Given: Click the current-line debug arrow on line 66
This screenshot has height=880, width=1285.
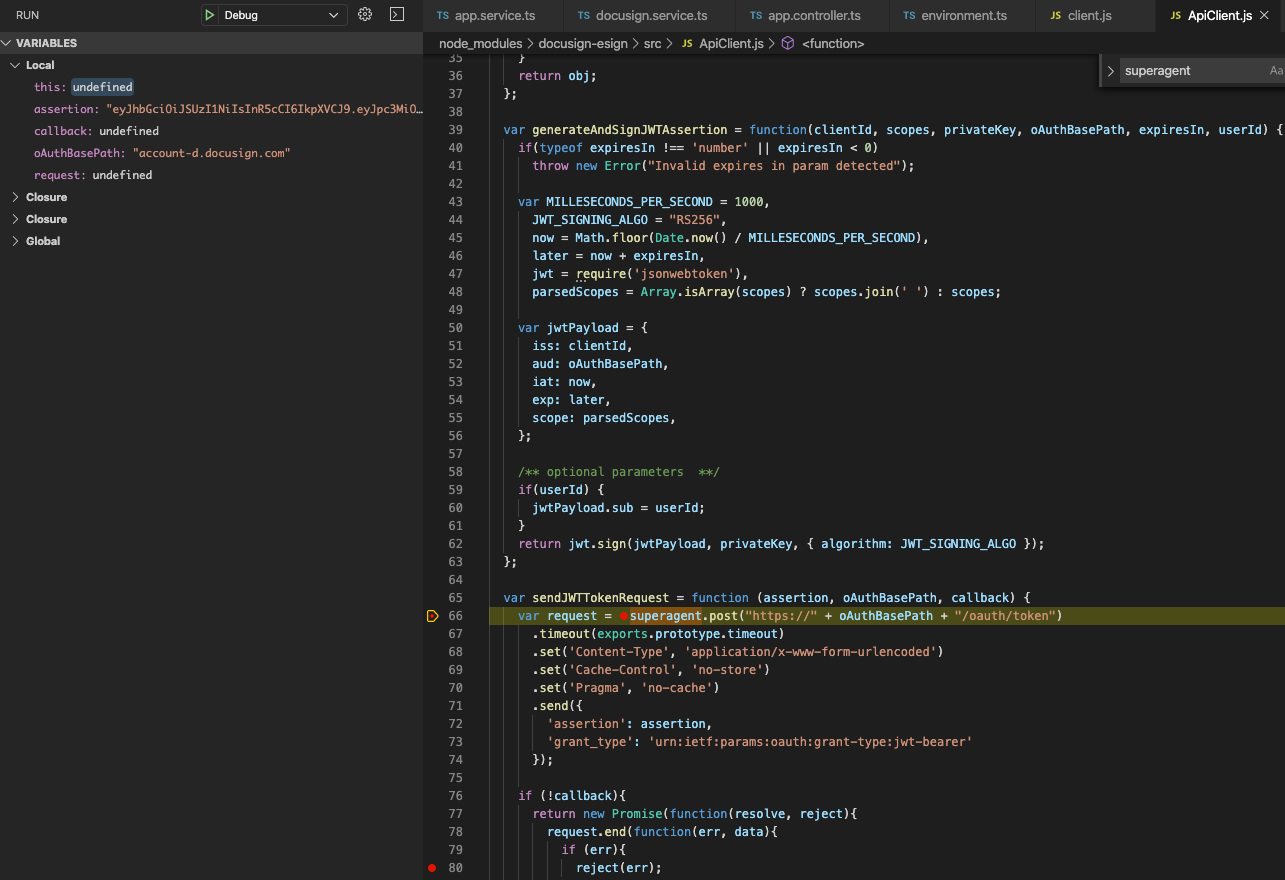Looking at the screenshot, I should pos(432,616).
